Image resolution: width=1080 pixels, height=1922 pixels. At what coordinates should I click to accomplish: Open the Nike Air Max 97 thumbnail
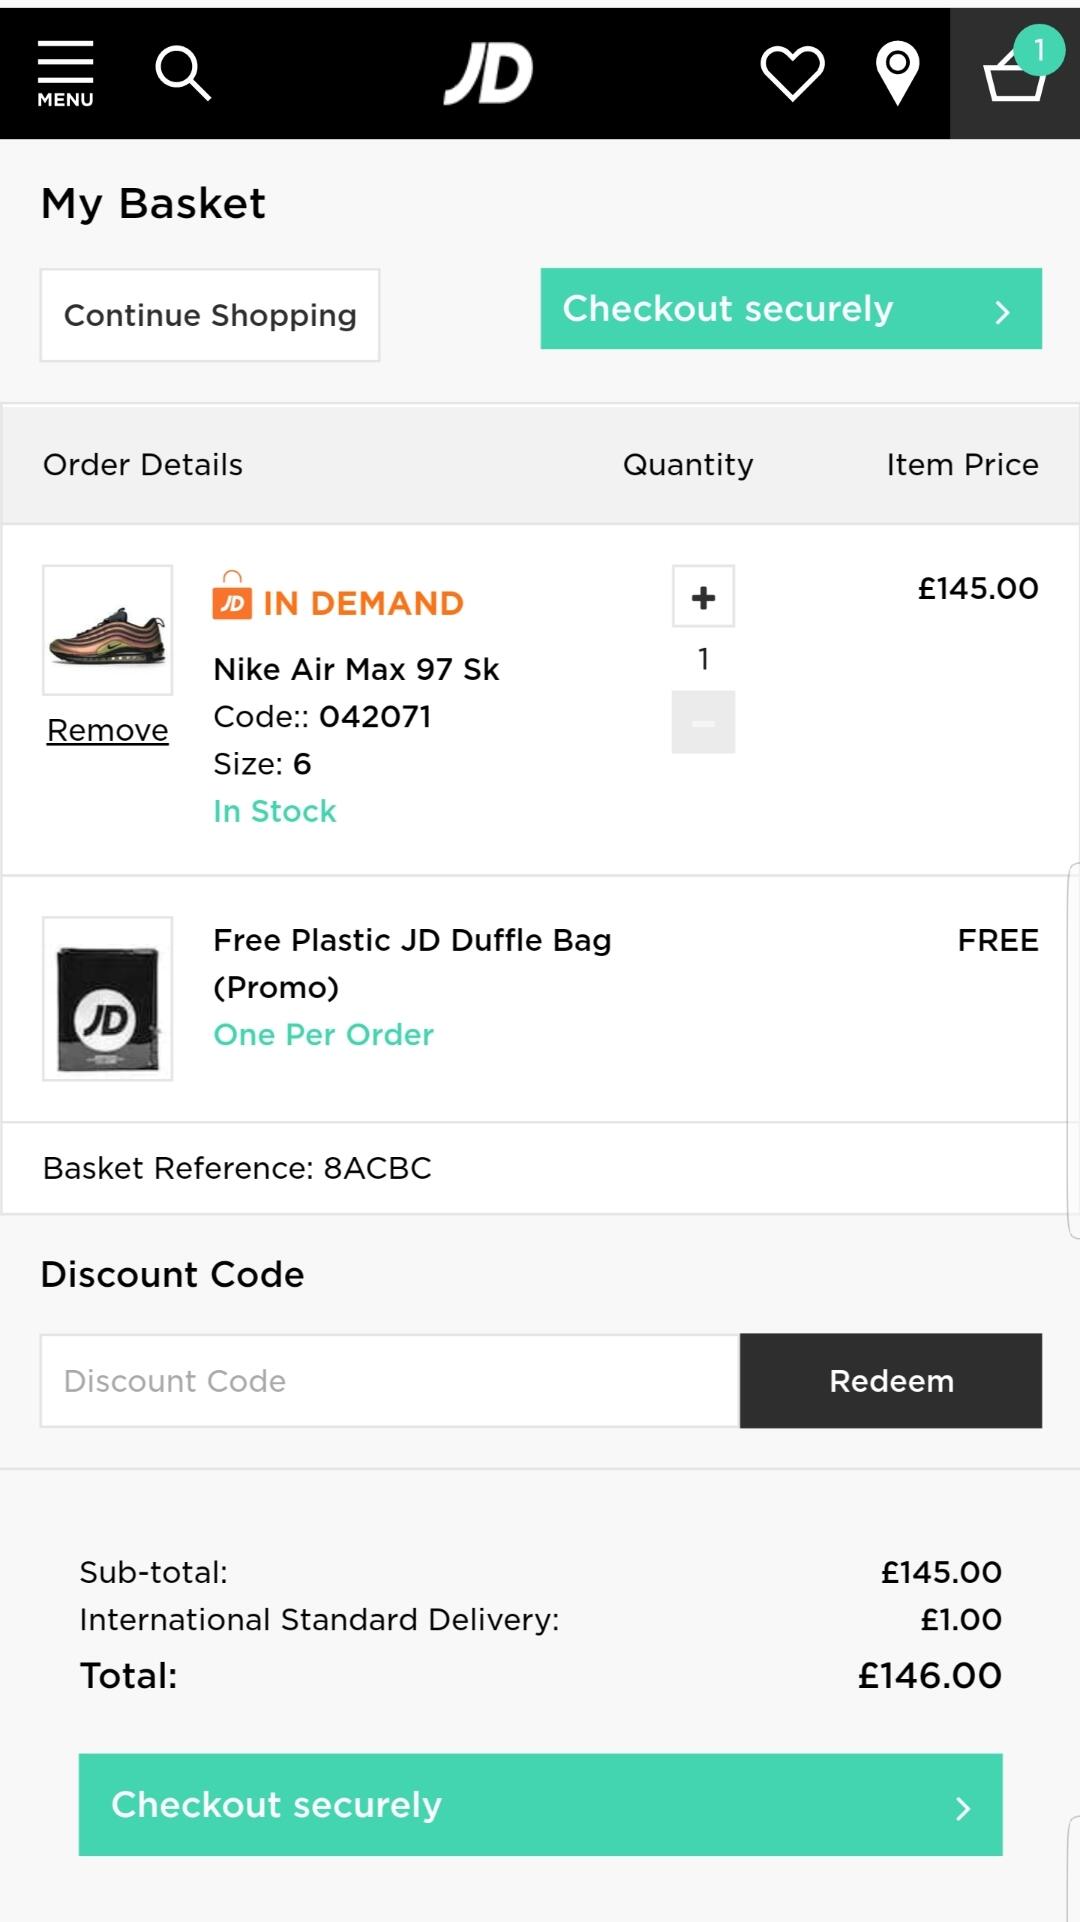click(108, 630)
